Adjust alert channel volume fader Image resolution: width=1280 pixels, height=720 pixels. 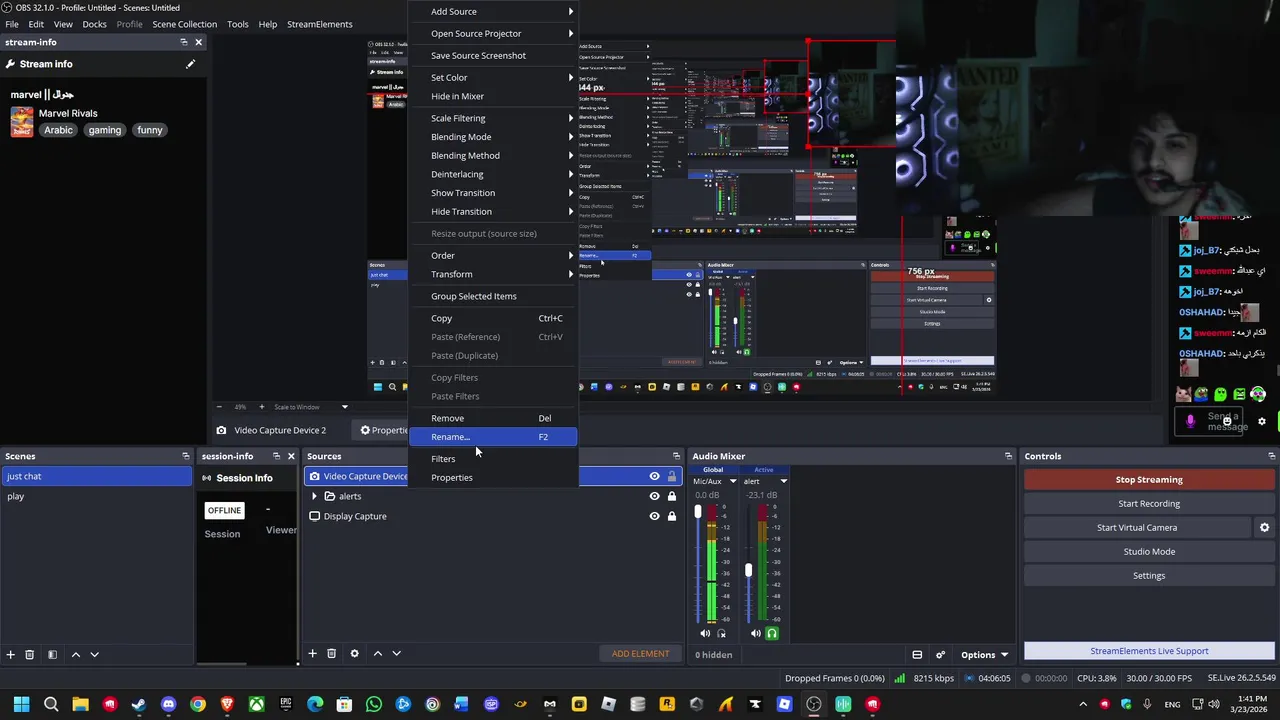pos(748,570)
